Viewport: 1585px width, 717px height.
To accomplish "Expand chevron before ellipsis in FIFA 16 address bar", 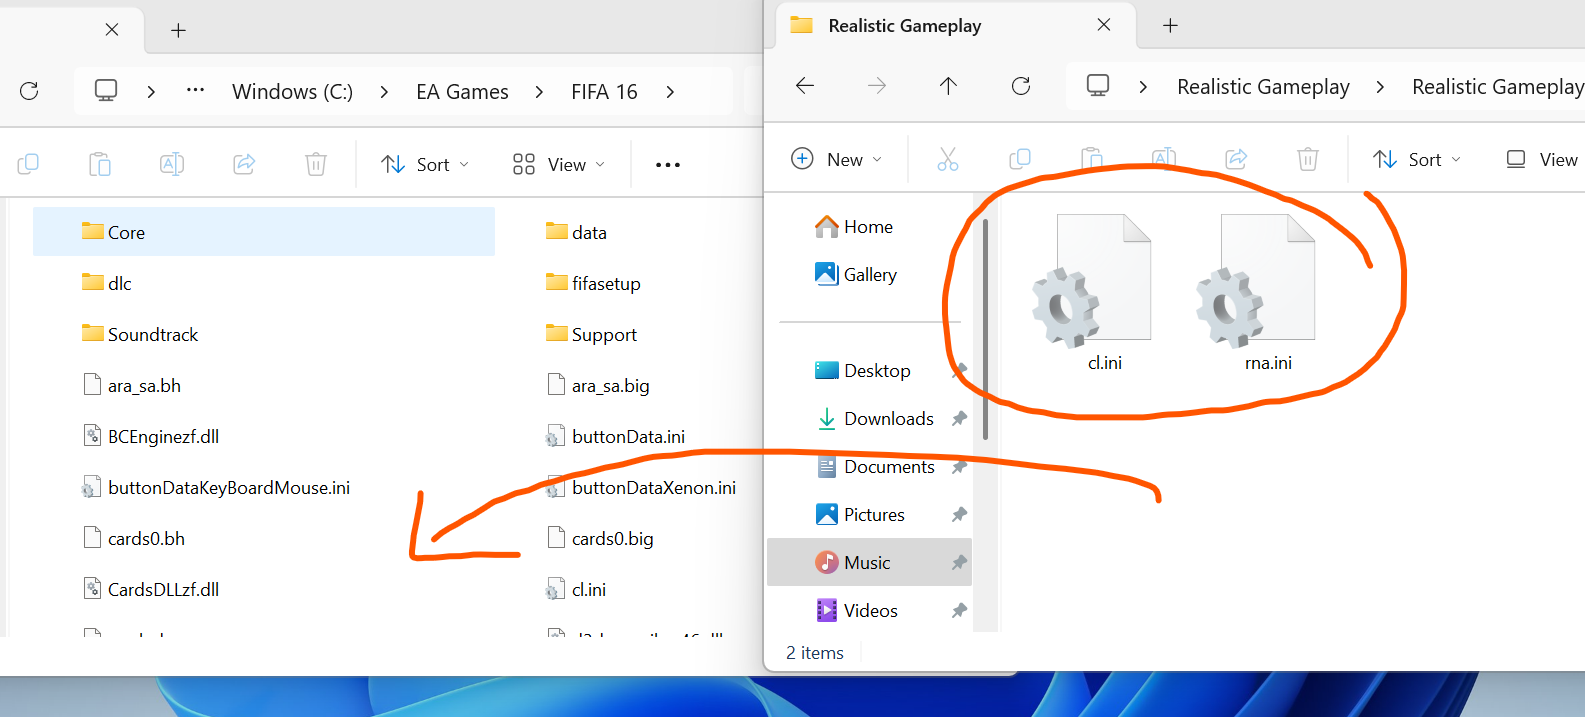I will coord(151,92).
